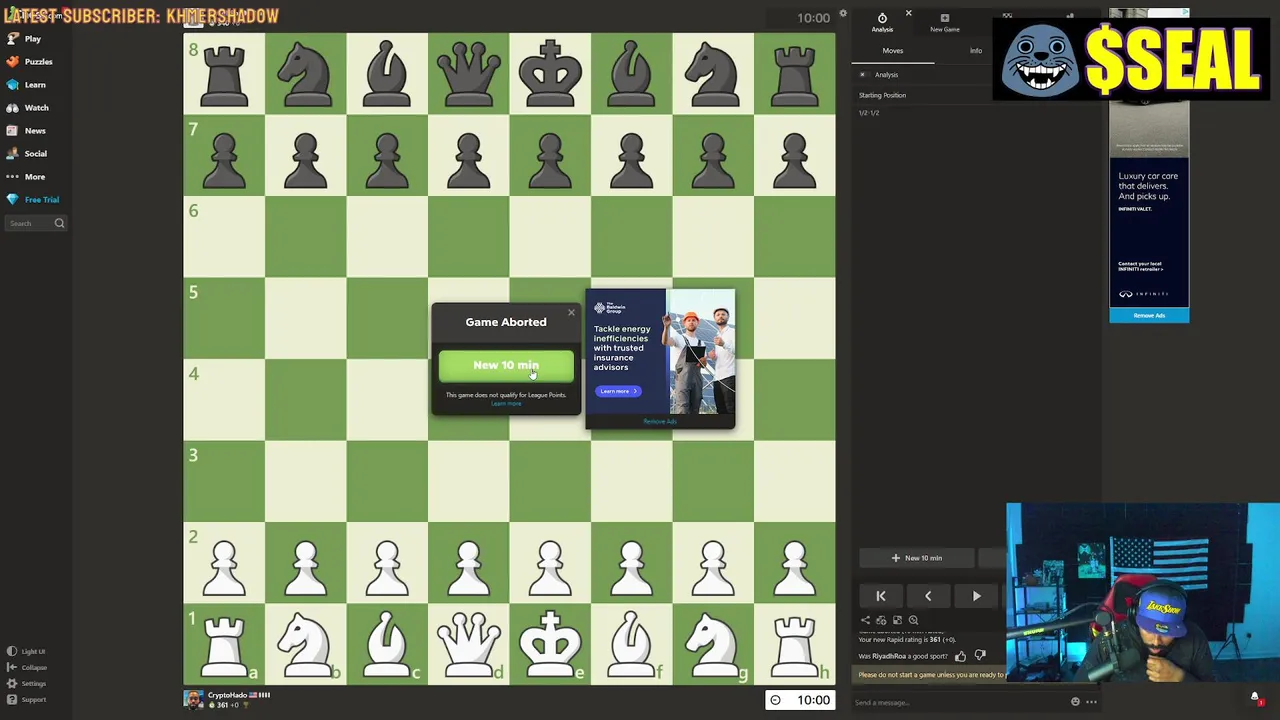Click the magnifier-plus analysis icon
This screenshot has height=720, width=1280.
coord(913,620)
